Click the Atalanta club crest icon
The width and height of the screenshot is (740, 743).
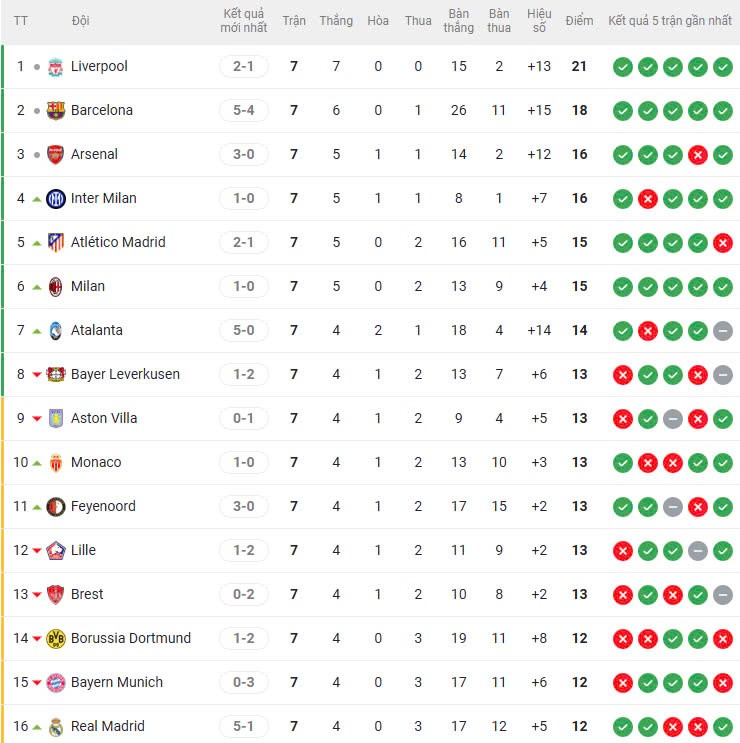coord(56,331)
